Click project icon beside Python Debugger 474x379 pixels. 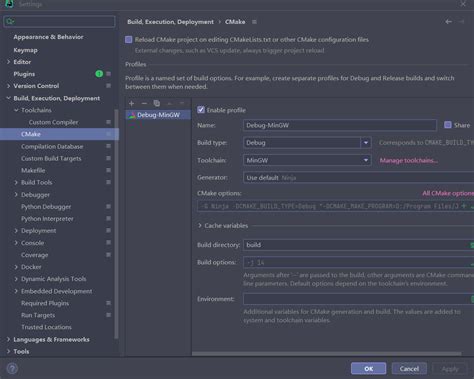(x=109, y=207)
